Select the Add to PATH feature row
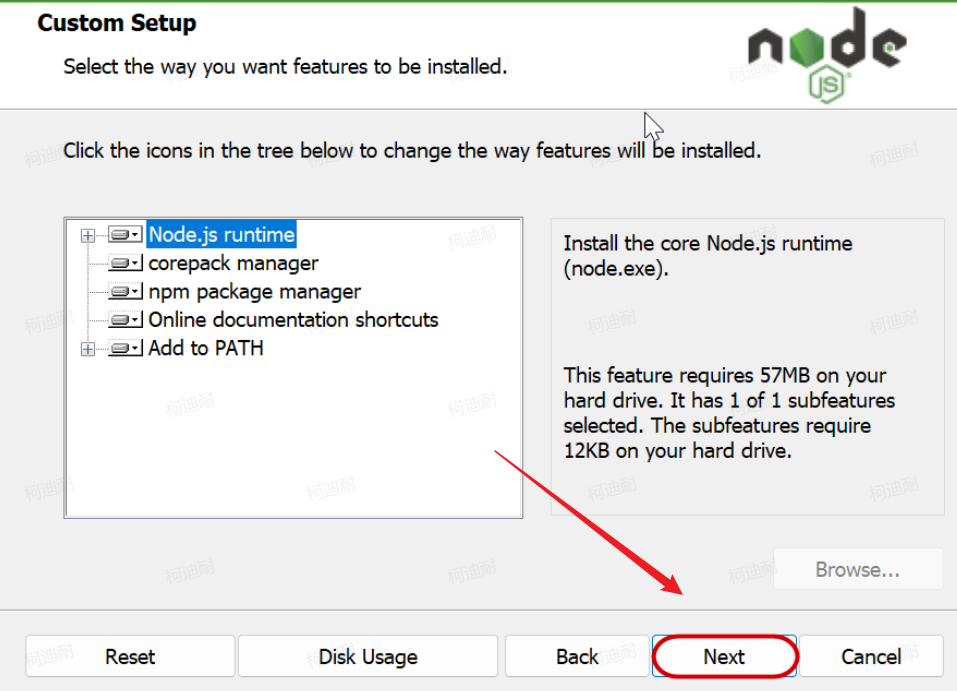The width and height of the screenshot is (957, 691). click(206, 348)
